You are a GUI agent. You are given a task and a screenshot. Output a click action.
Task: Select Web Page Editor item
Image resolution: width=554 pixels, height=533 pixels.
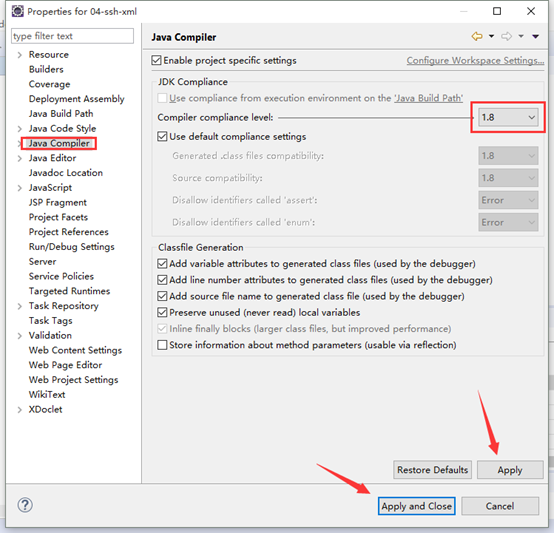(x=65, y=365)
